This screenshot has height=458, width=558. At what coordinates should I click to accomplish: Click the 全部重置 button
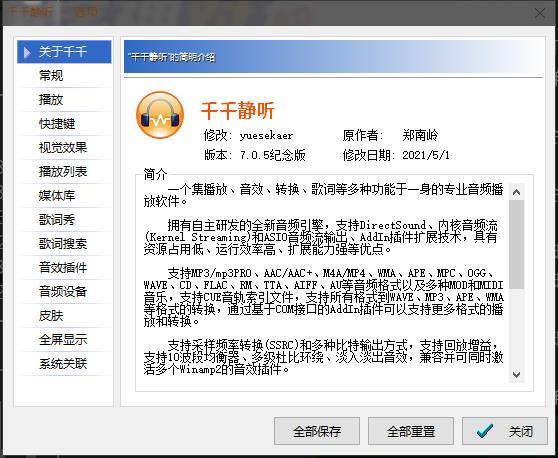pos(411,431)
